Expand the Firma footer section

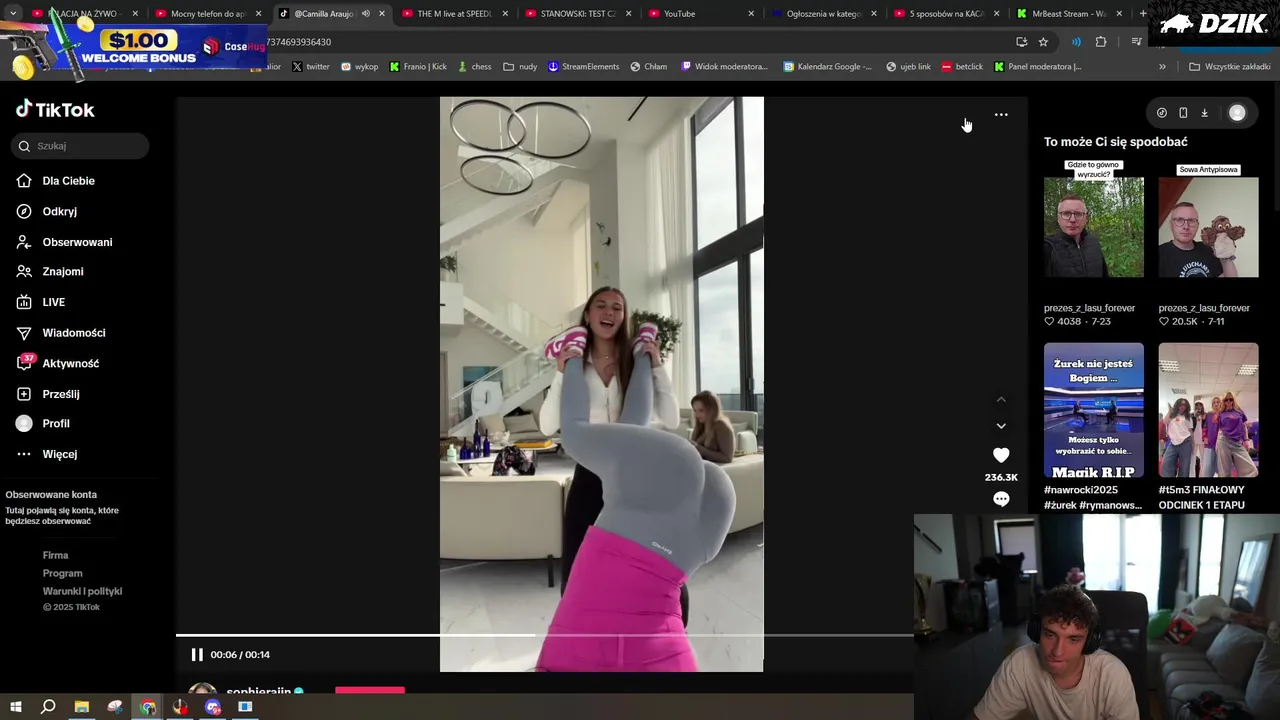tap(55, 555)
